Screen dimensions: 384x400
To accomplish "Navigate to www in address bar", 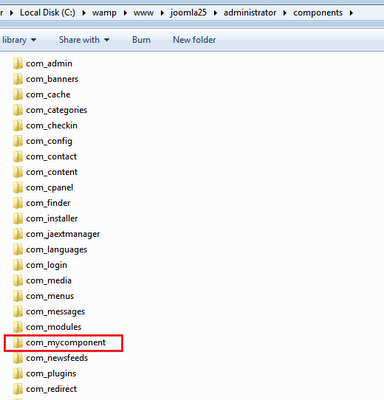I will [x=143, y=13].
